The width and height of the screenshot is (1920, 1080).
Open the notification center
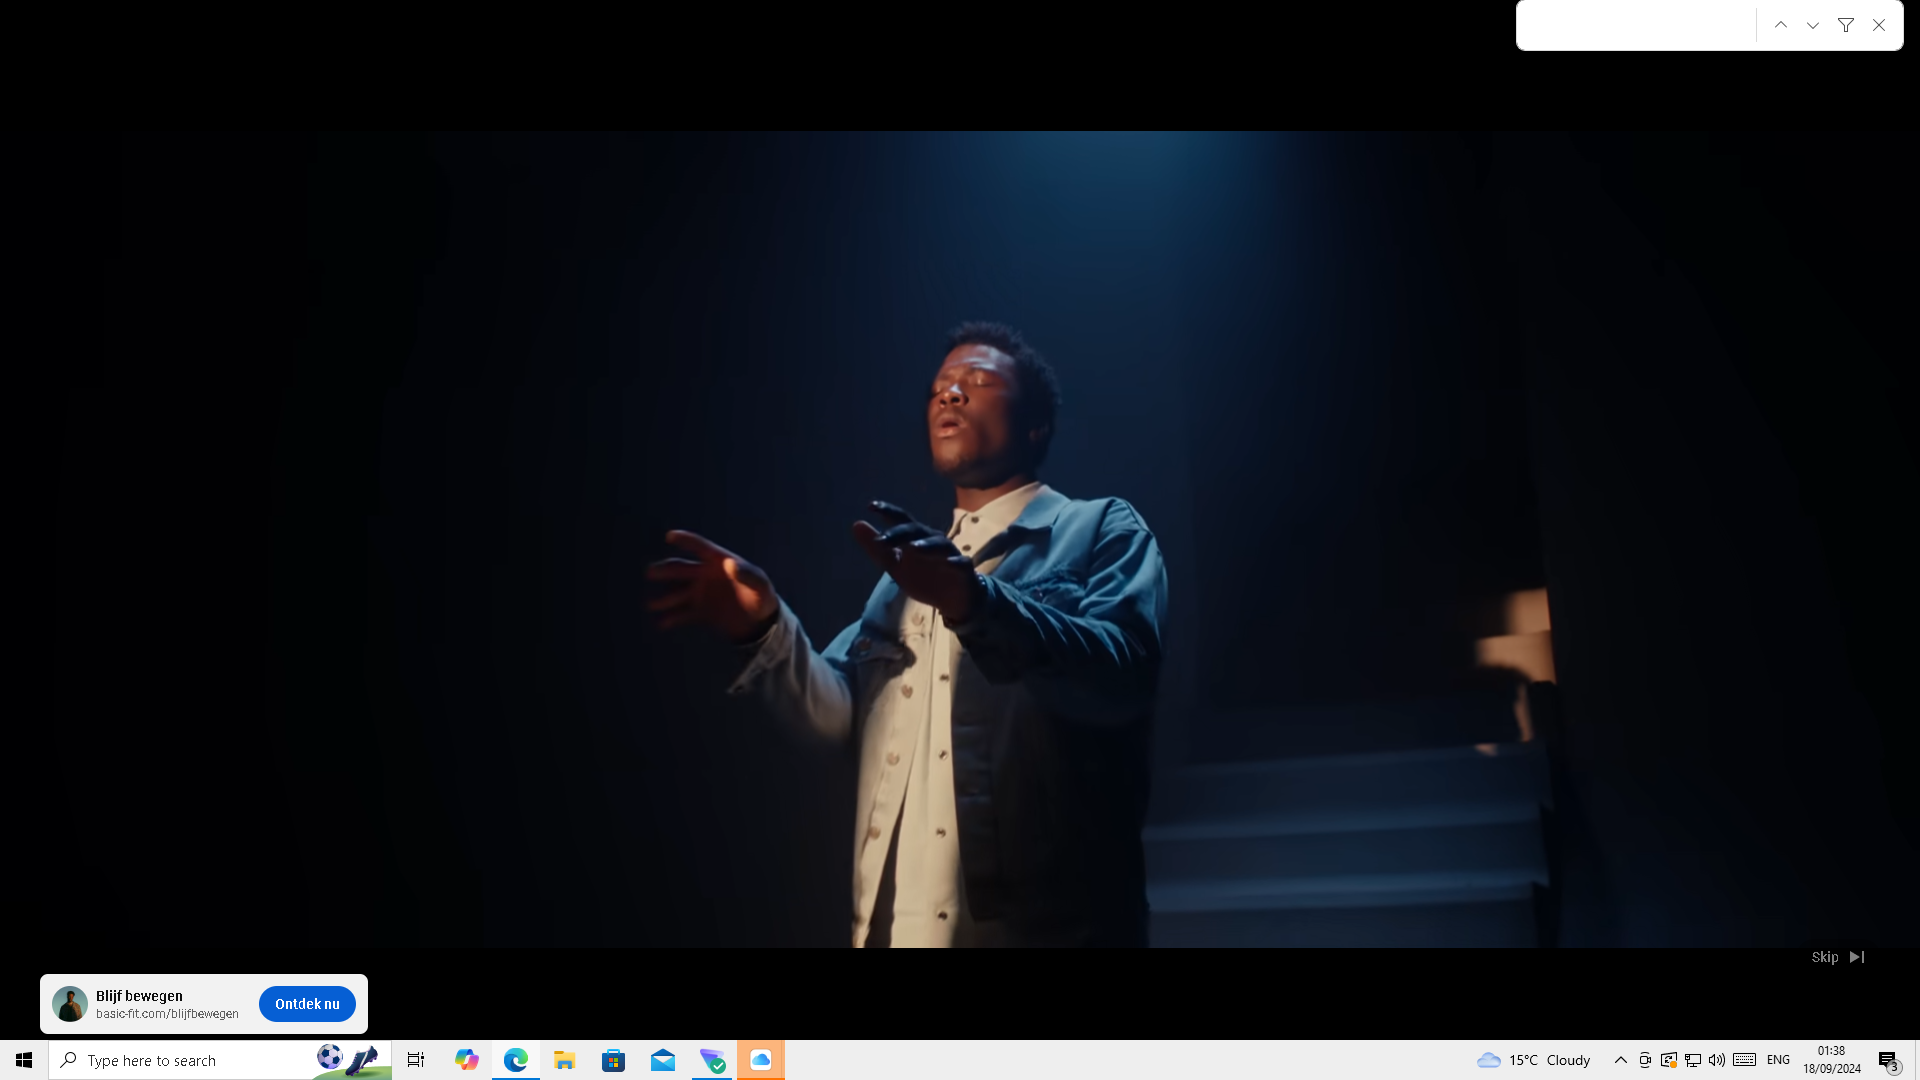click(x=1888, y=1060)
